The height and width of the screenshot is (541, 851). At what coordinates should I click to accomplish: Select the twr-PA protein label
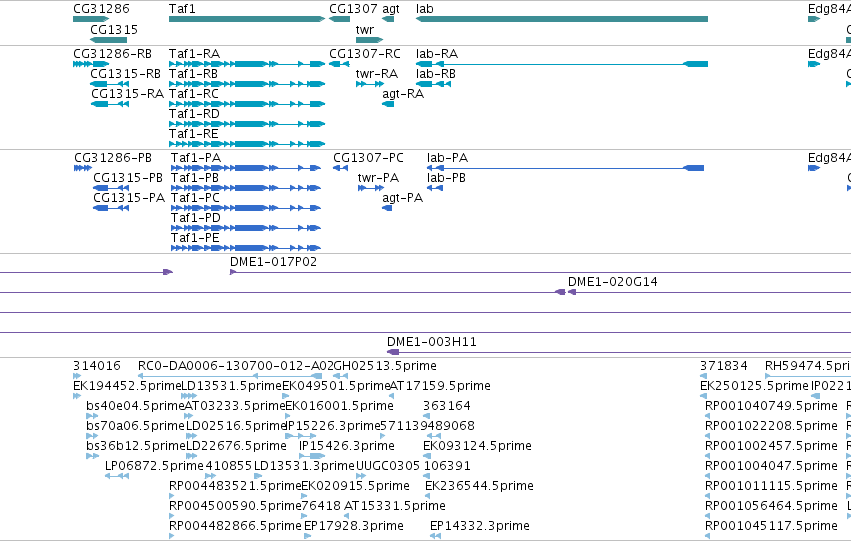point(378,178)
